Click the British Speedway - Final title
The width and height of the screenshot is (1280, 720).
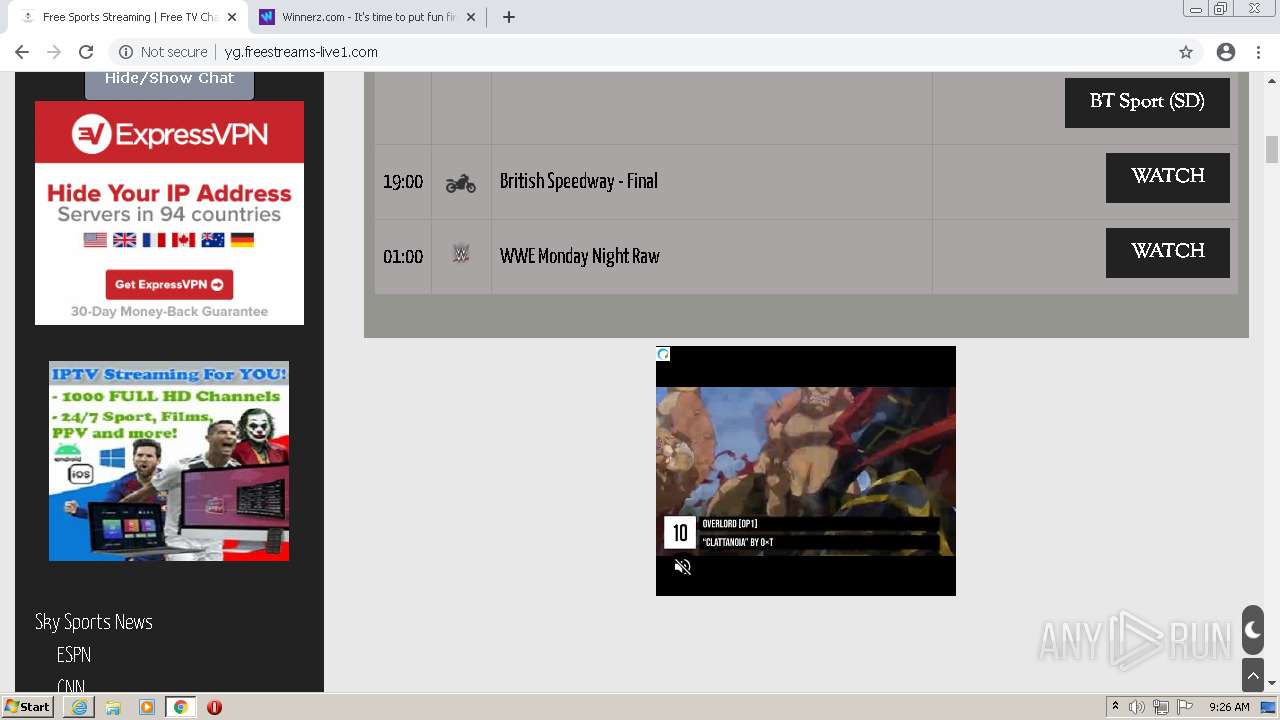click(x=579, y=181)
